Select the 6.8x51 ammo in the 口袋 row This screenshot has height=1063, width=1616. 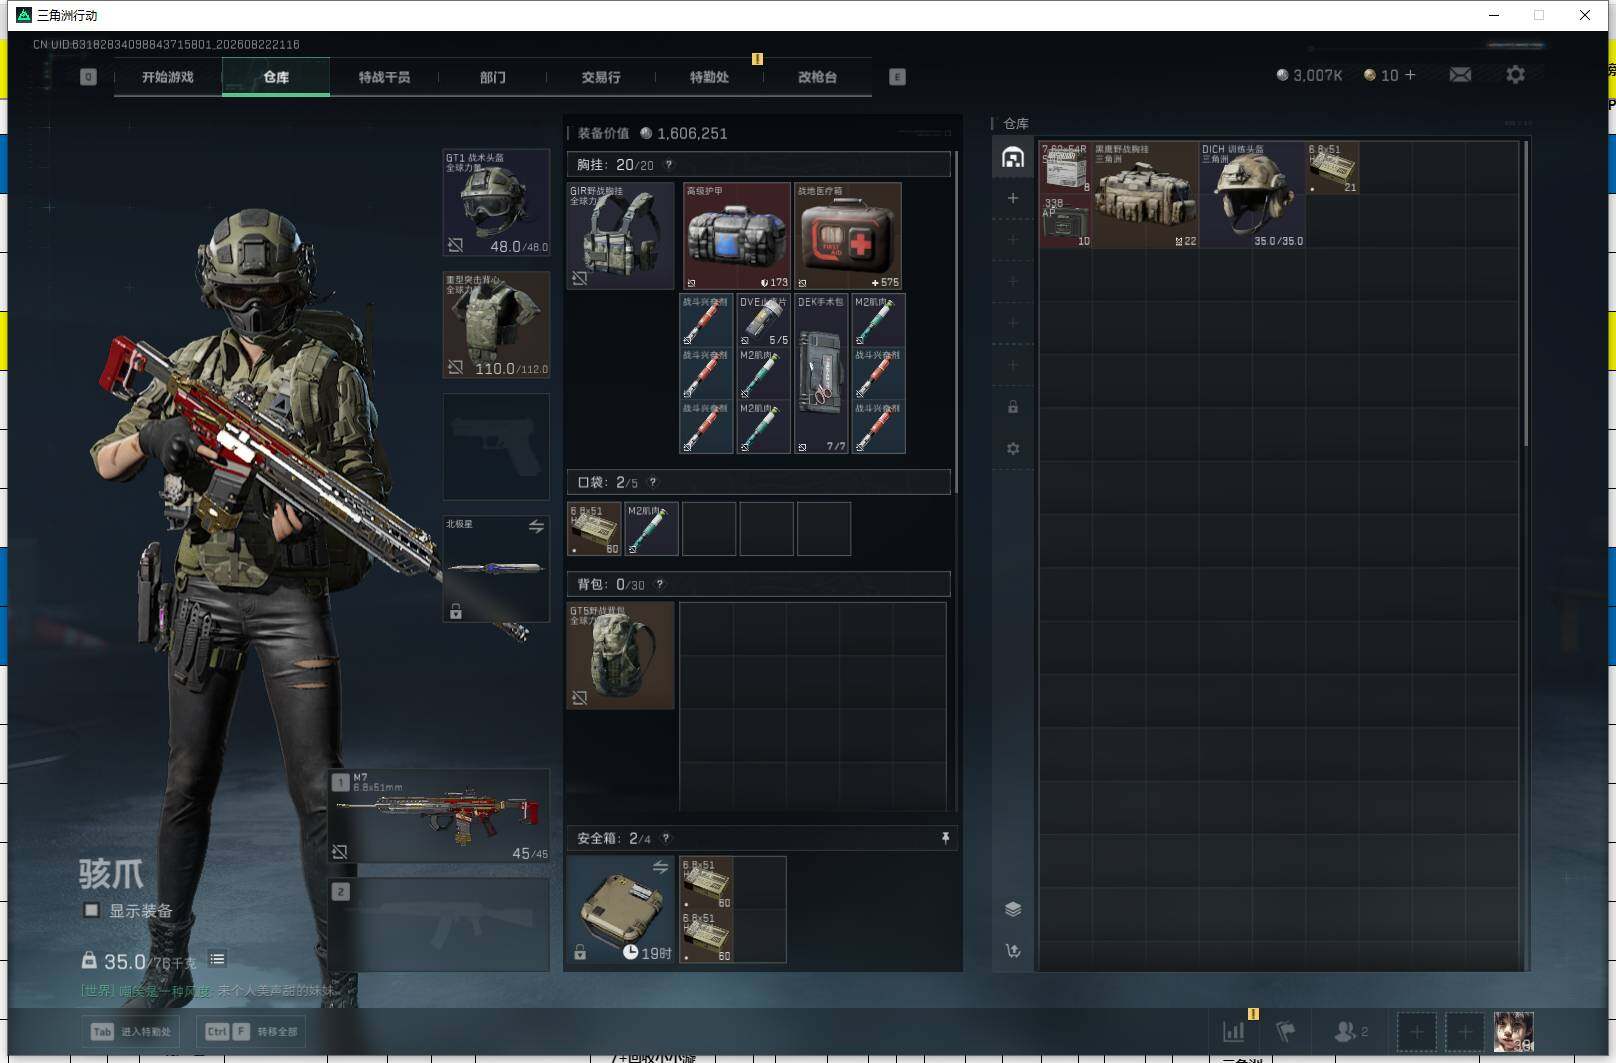pos(595,529)
